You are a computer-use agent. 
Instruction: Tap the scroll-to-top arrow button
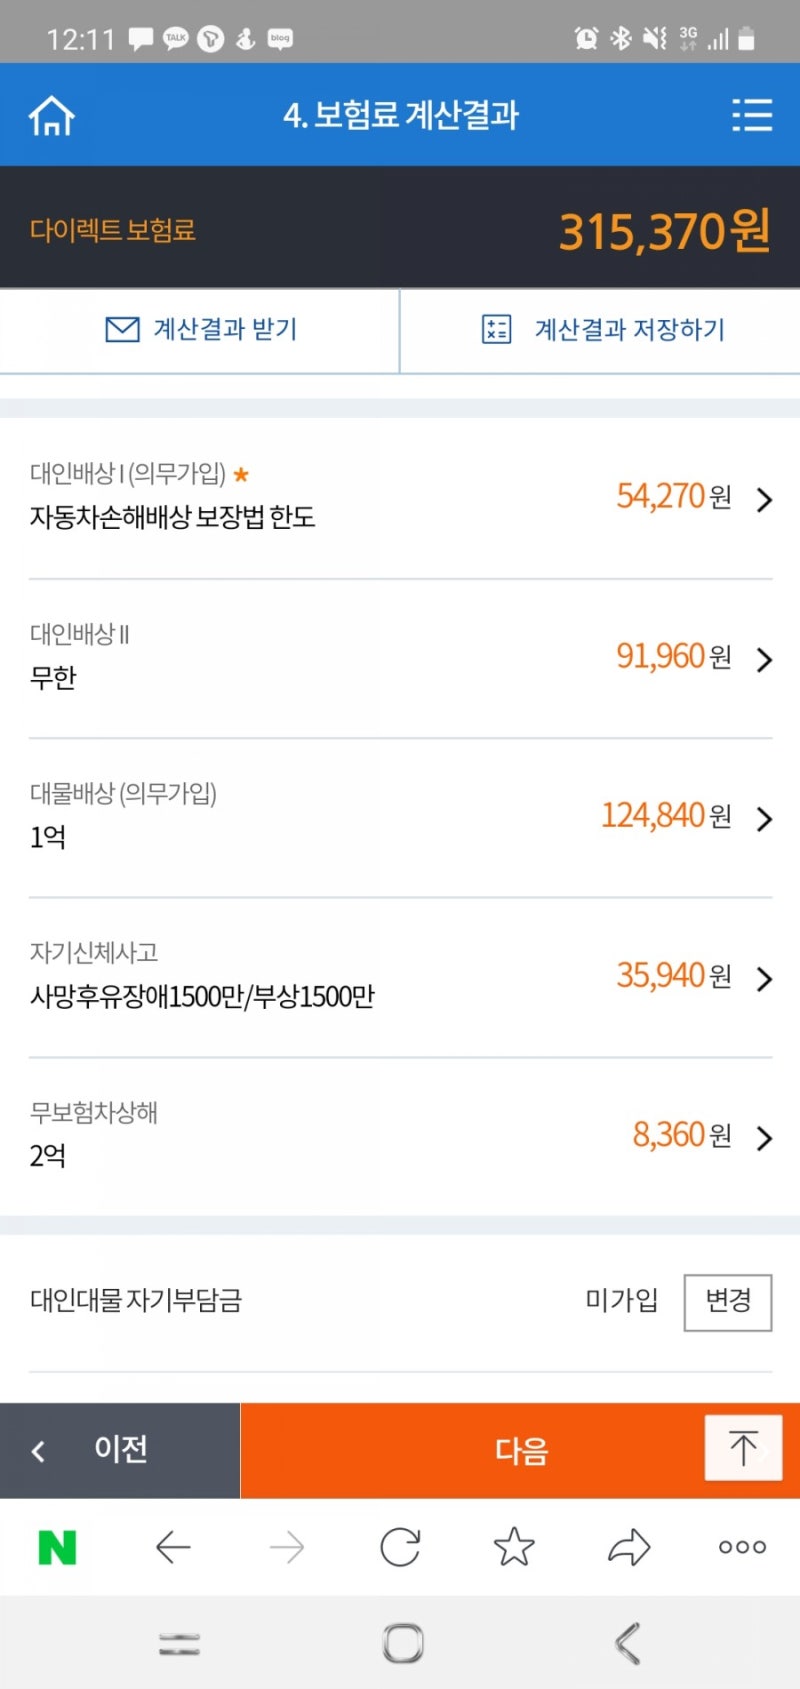click(743, 1447)
